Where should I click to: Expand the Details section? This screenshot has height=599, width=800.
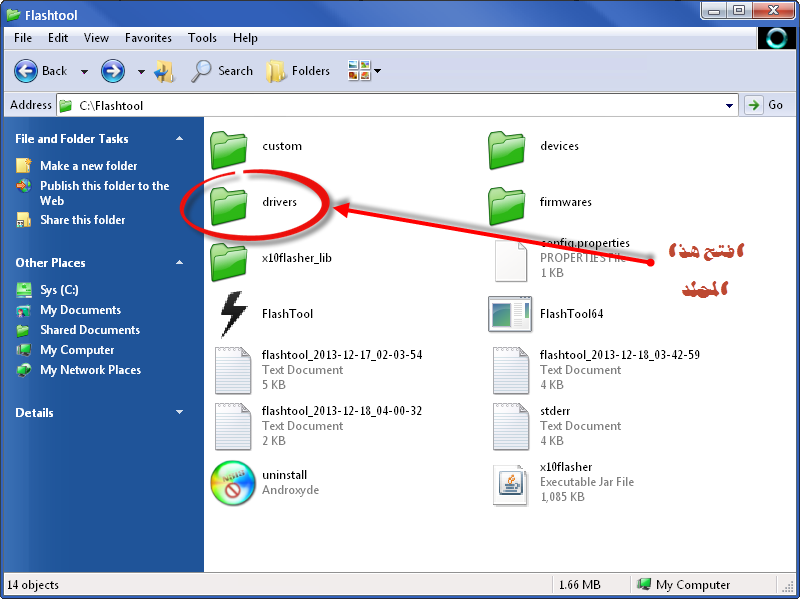point(180,412)
